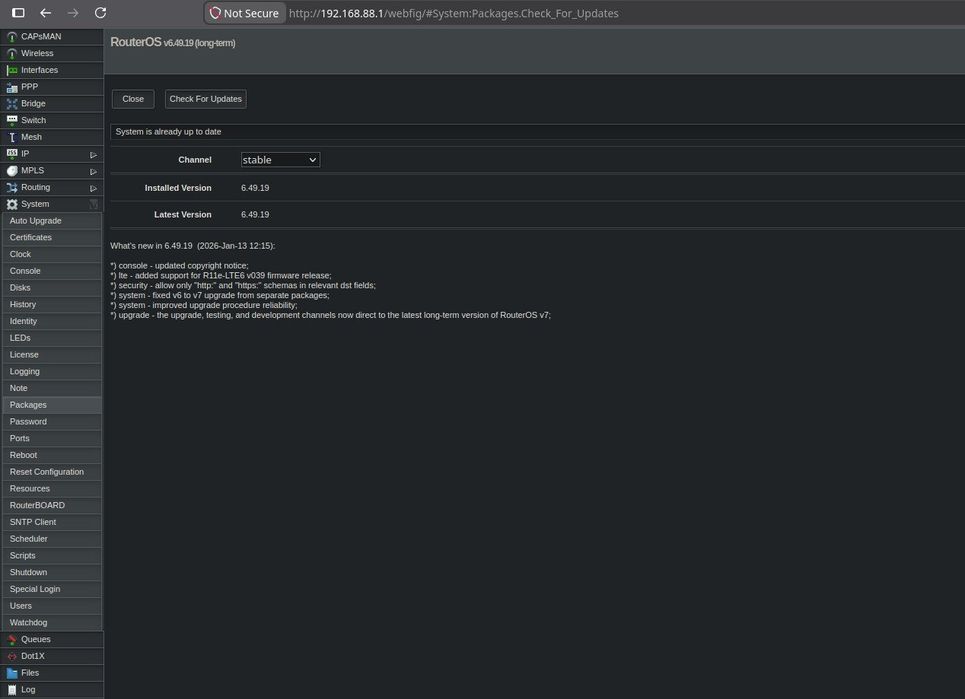965x699 pixels.
Task: Click the 'System is already up to date' status
Action: 168,132
